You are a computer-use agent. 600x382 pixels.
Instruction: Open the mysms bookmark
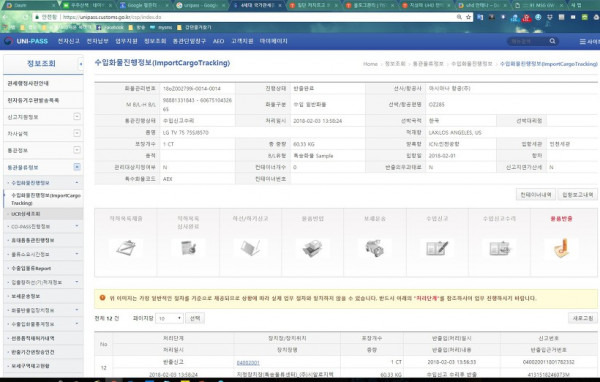tap(161, 28)
